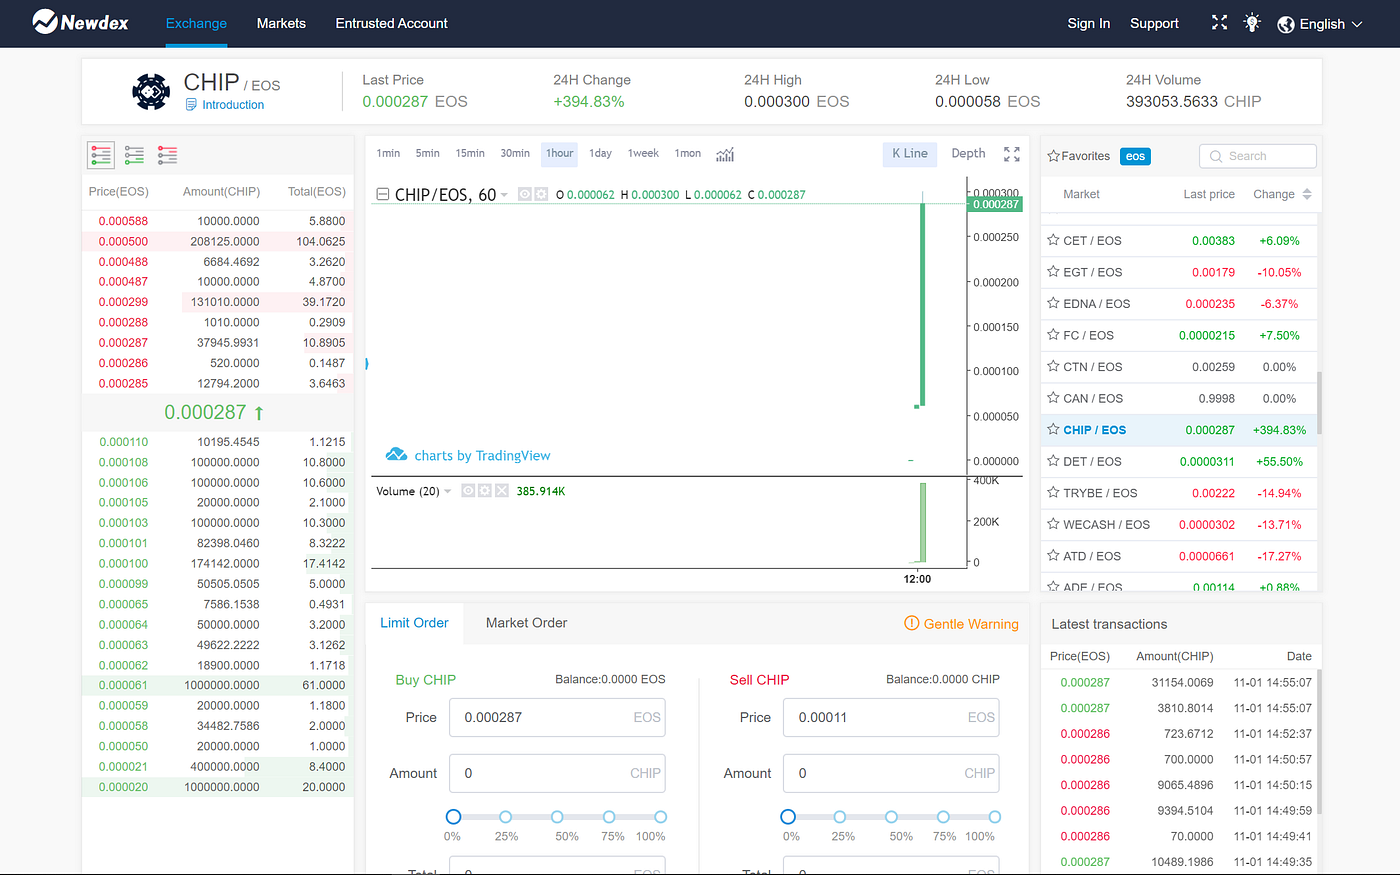
Task: Open CHIP/EOS series settings gear
Action: point(541,194)
